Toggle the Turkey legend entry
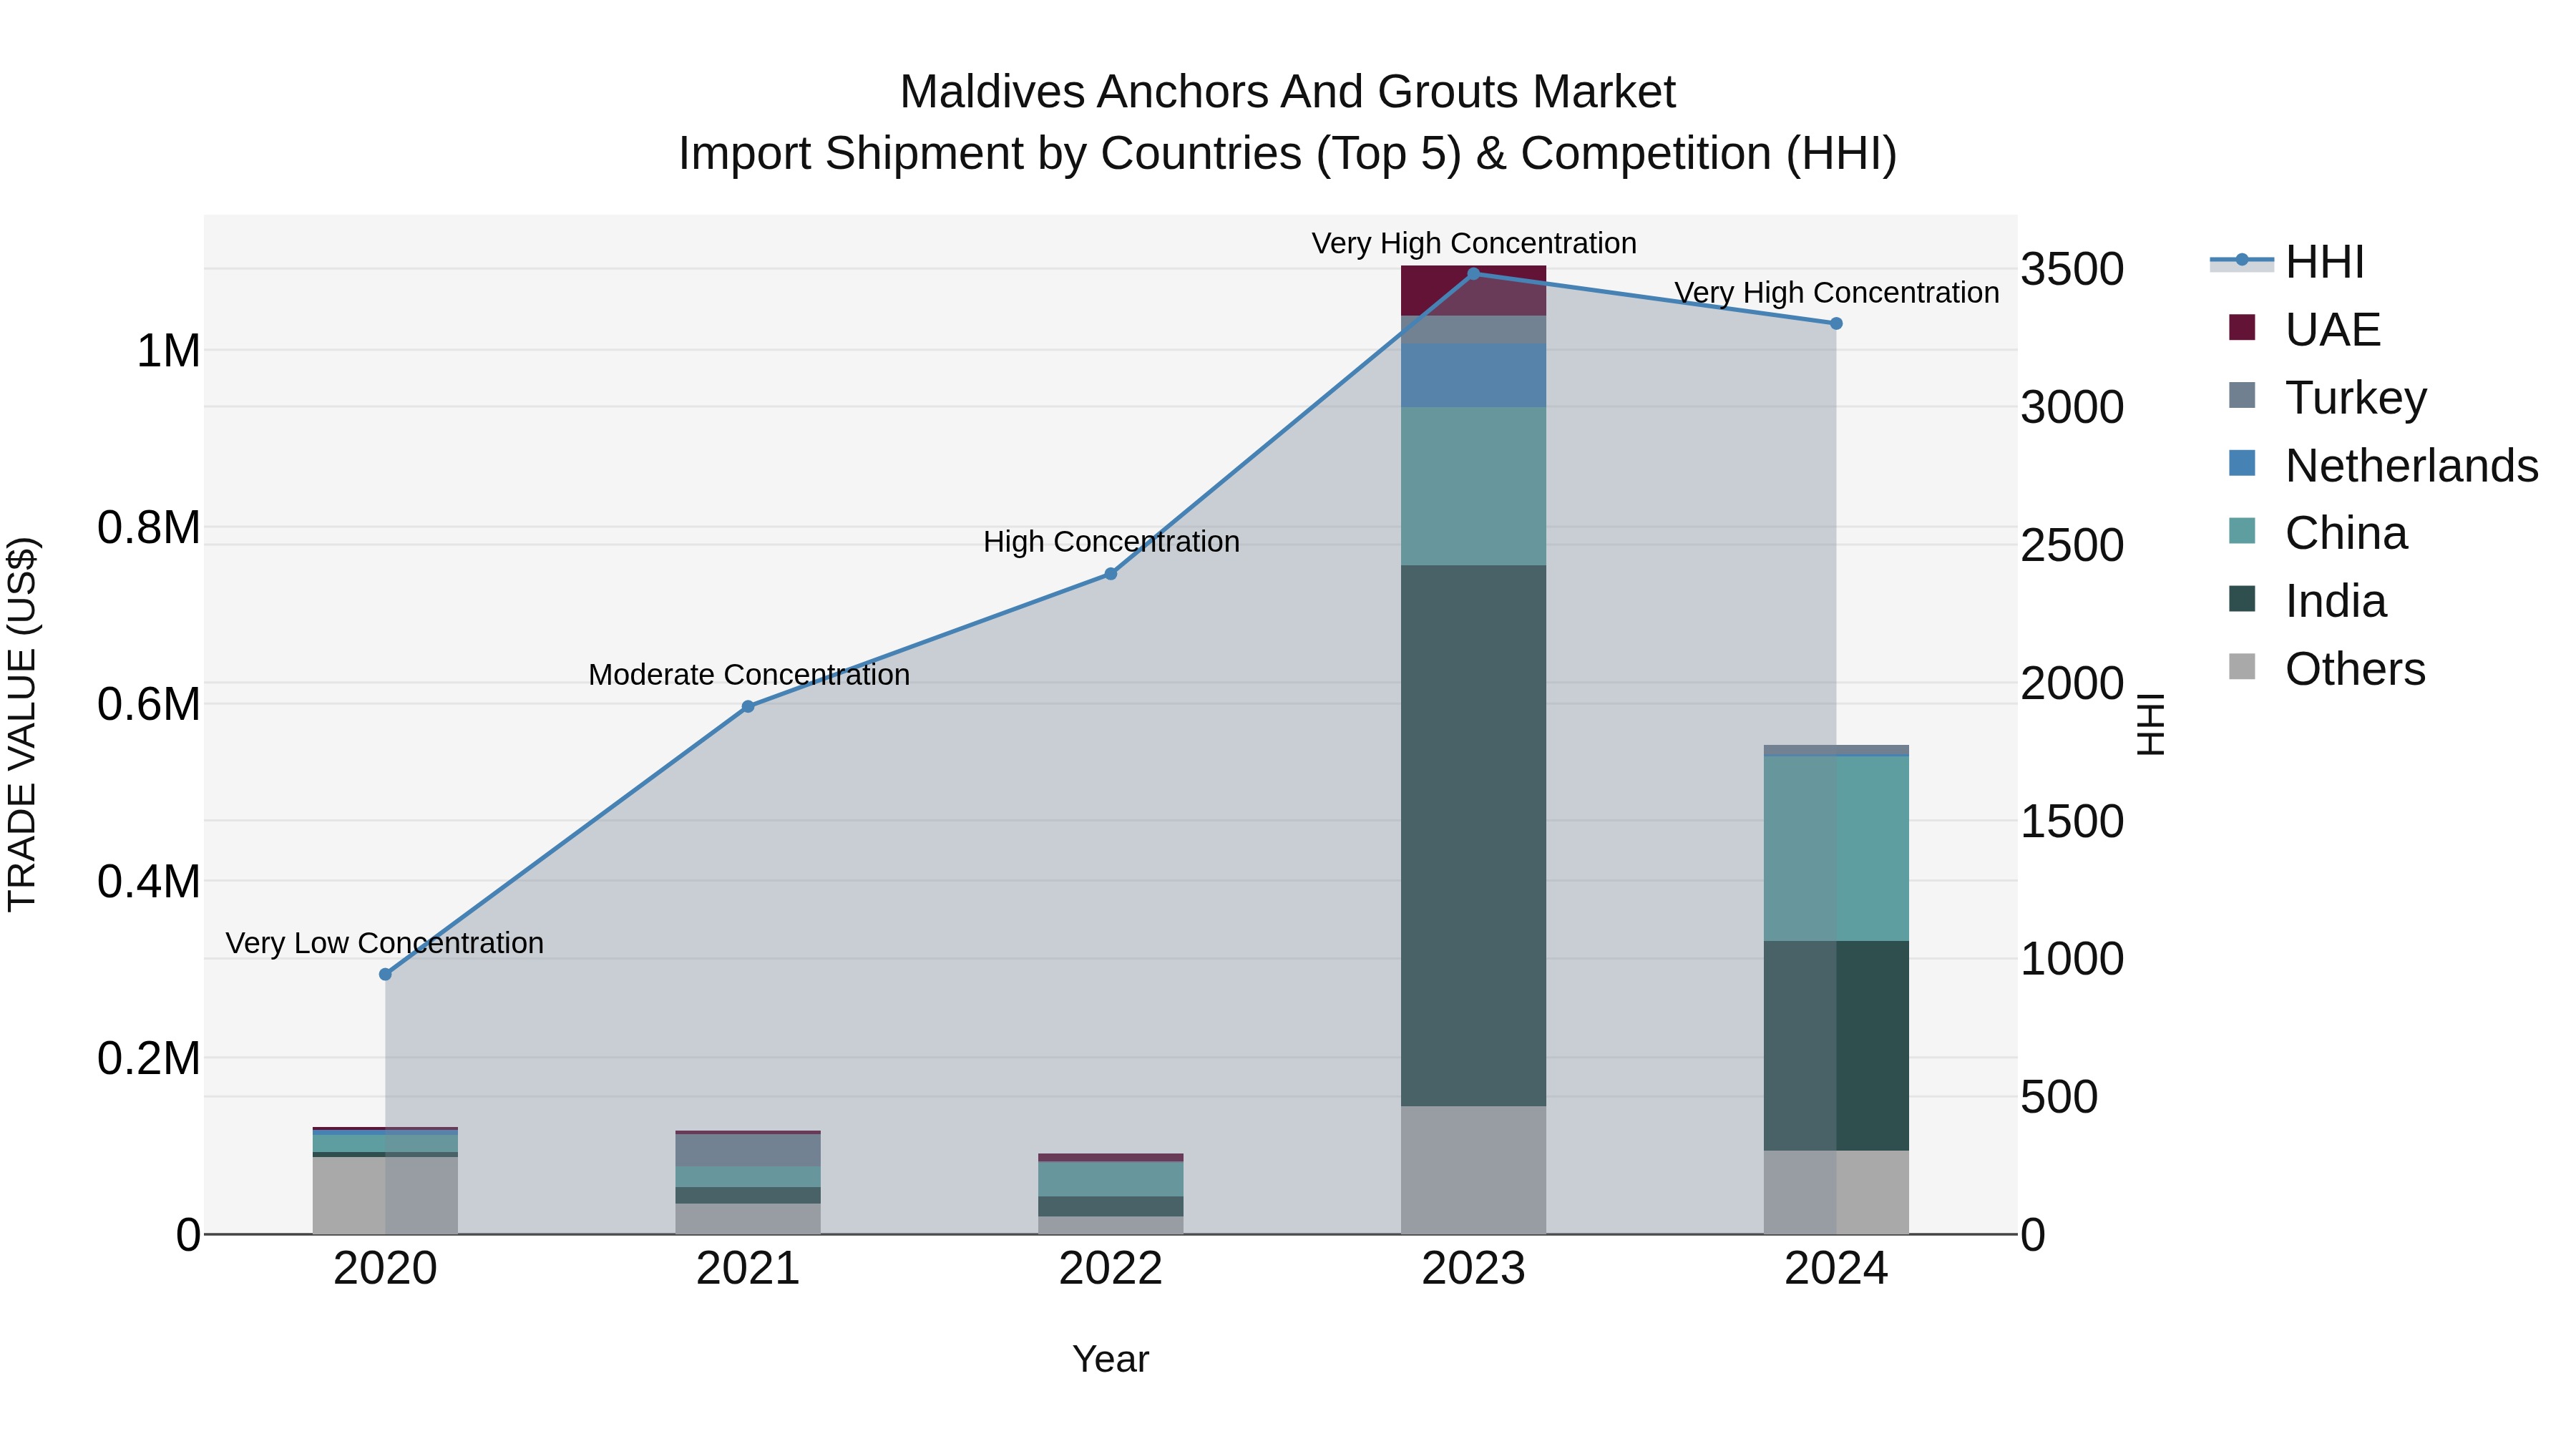The image size is (2576, 1449). [x=2328, y=397]
